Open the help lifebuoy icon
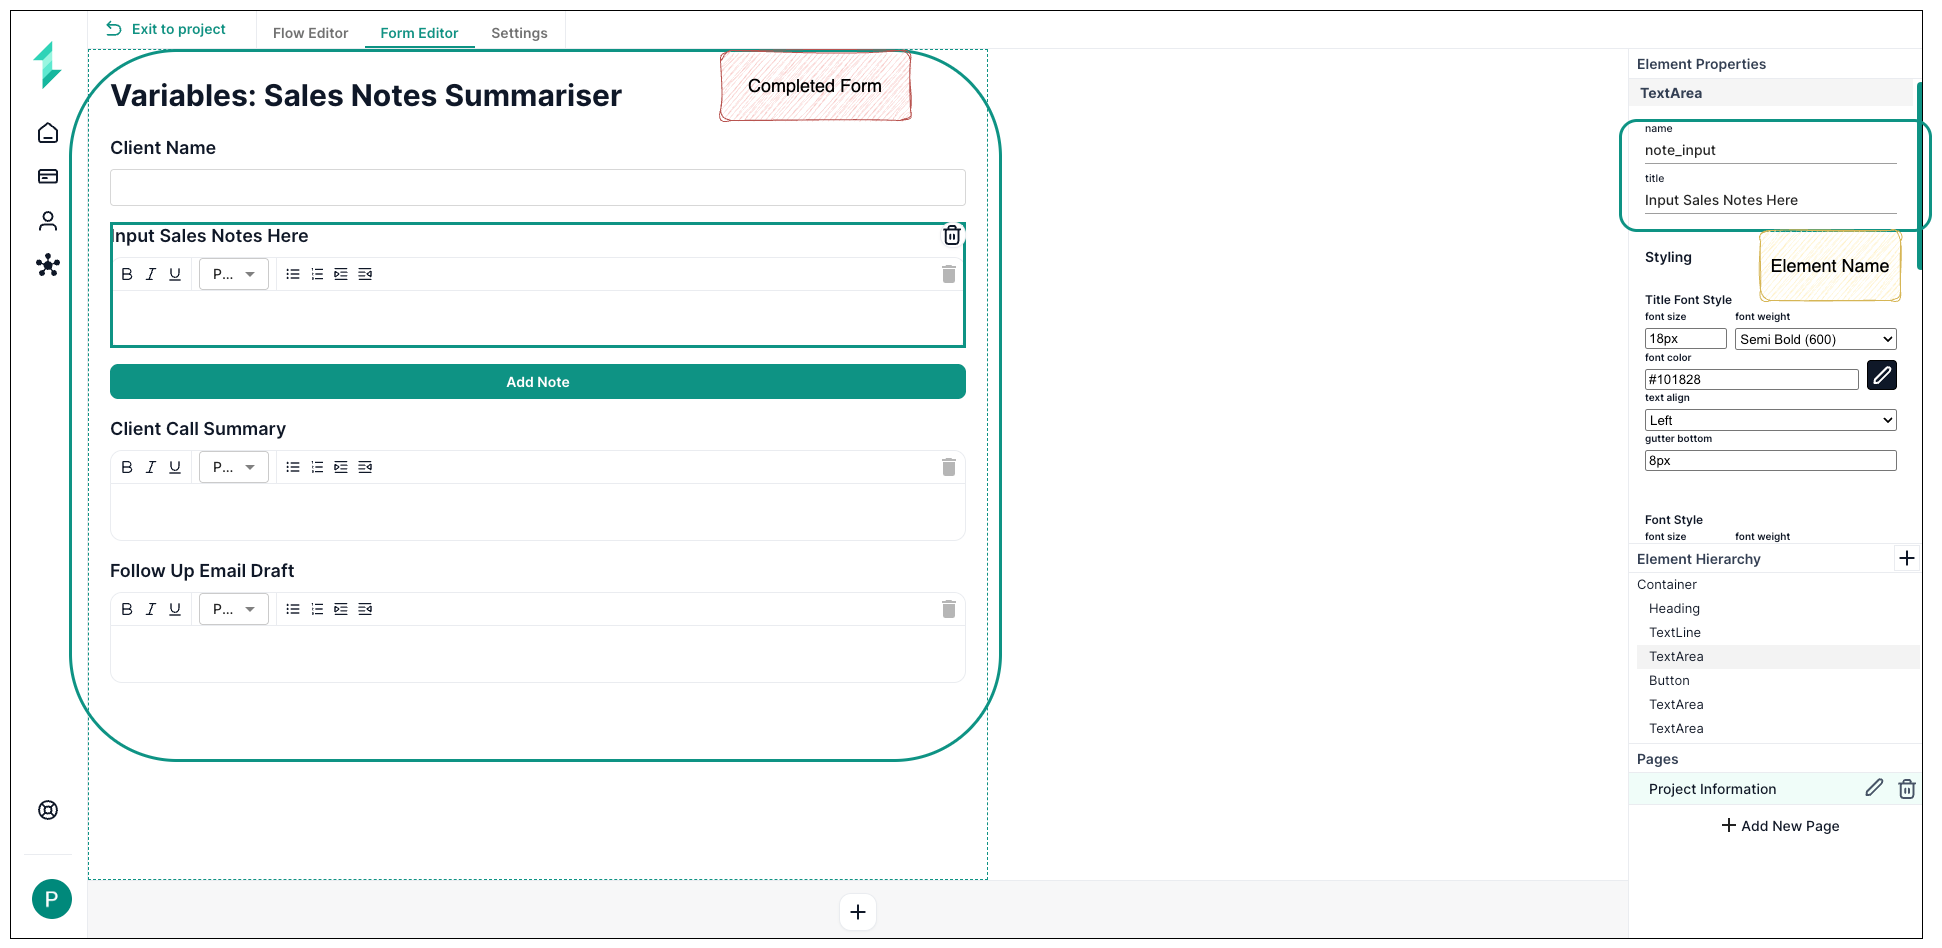The width and height of the screenshot is (1942, 948). (x=48, y=810)
